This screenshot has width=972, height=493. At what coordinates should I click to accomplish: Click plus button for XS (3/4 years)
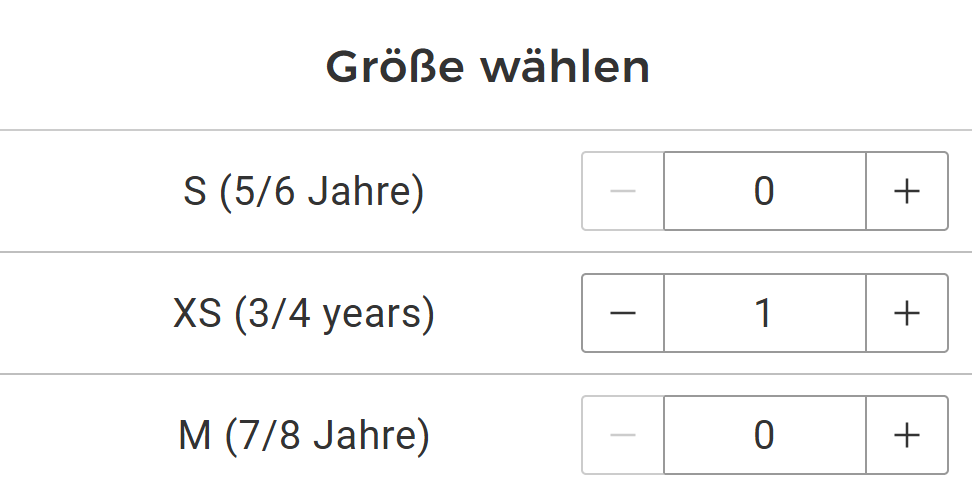click(x=906, y=313)
